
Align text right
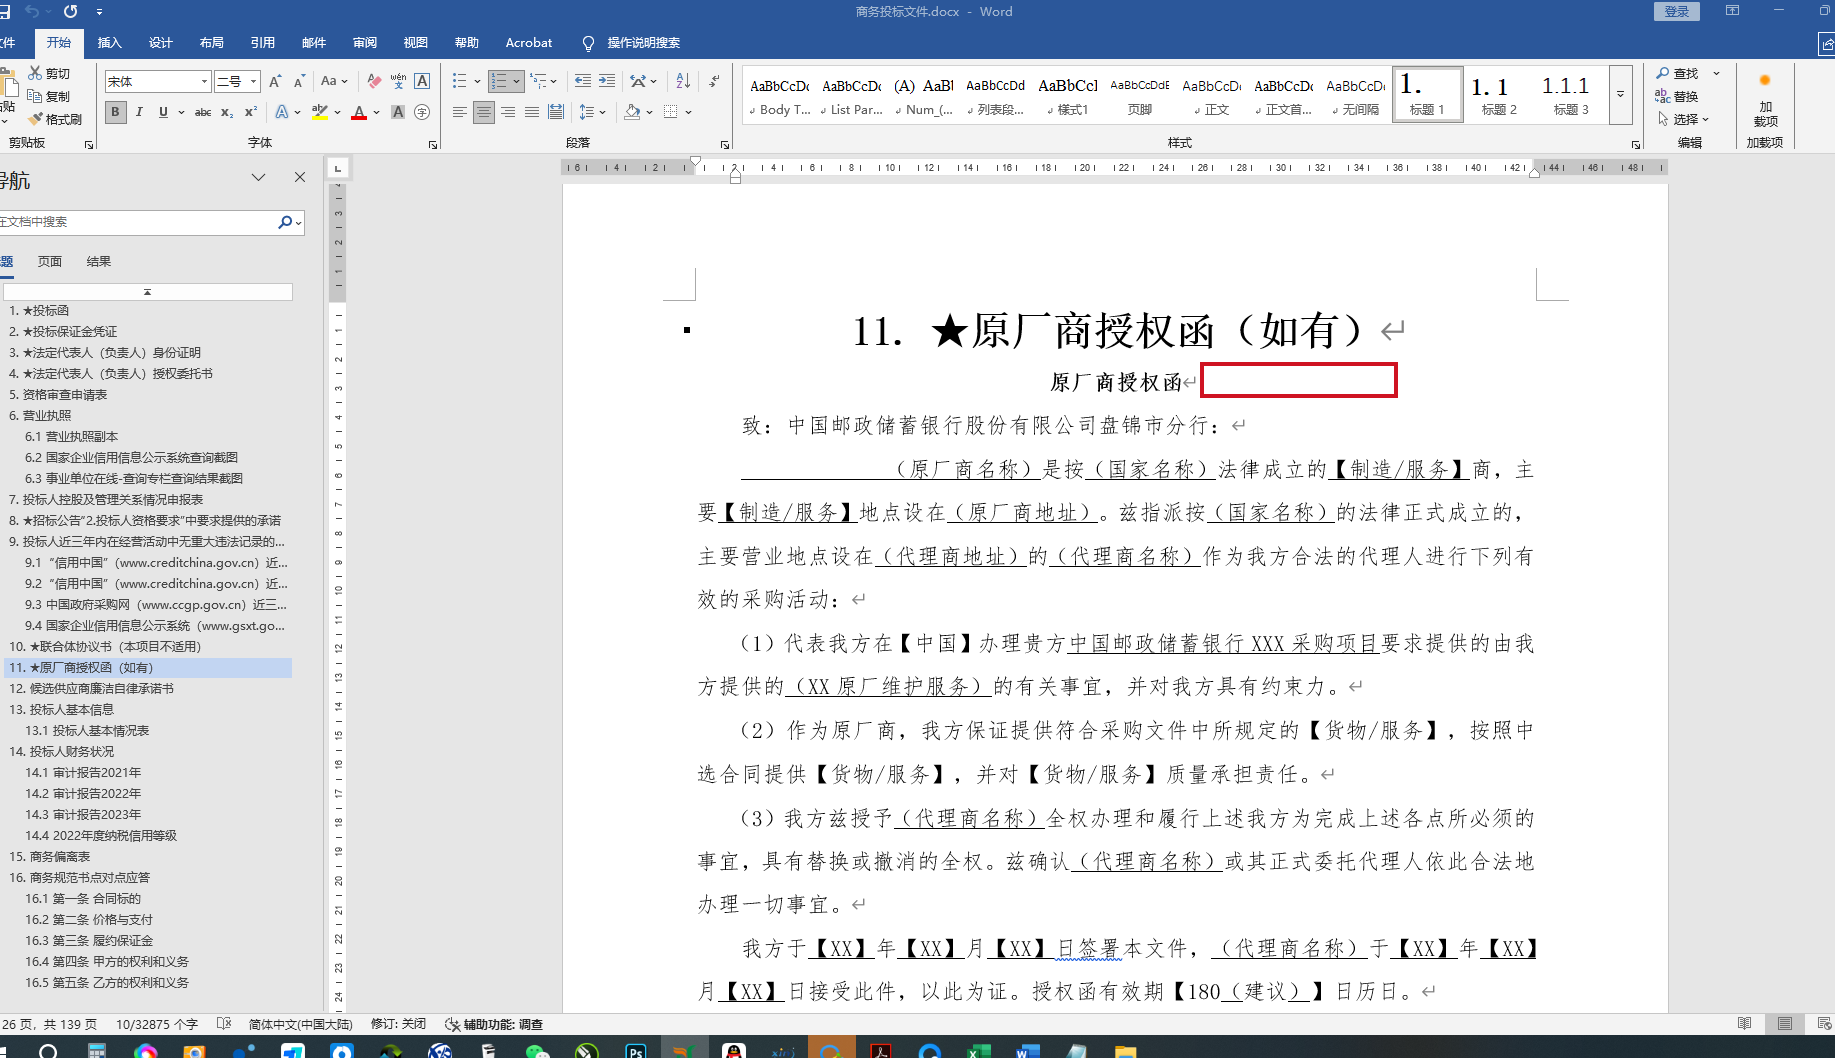tap(508, 112)
